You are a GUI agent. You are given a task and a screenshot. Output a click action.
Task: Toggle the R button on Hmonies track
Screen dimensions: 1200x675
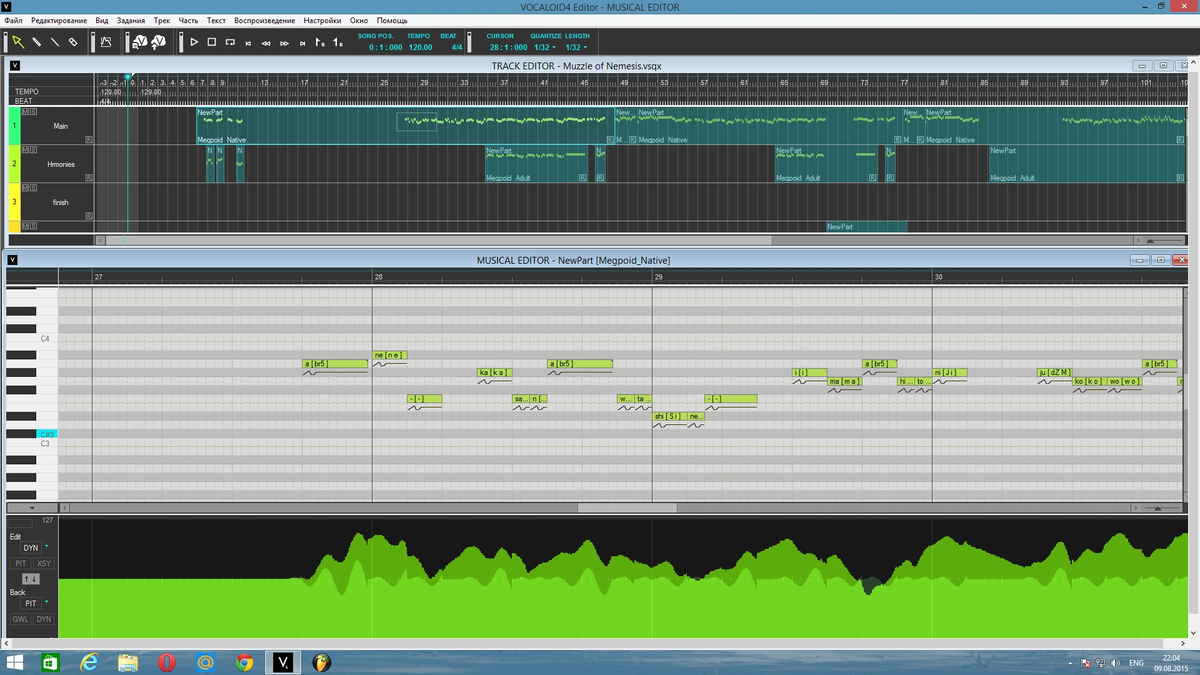pyautogui.click(x=89, y=177)
